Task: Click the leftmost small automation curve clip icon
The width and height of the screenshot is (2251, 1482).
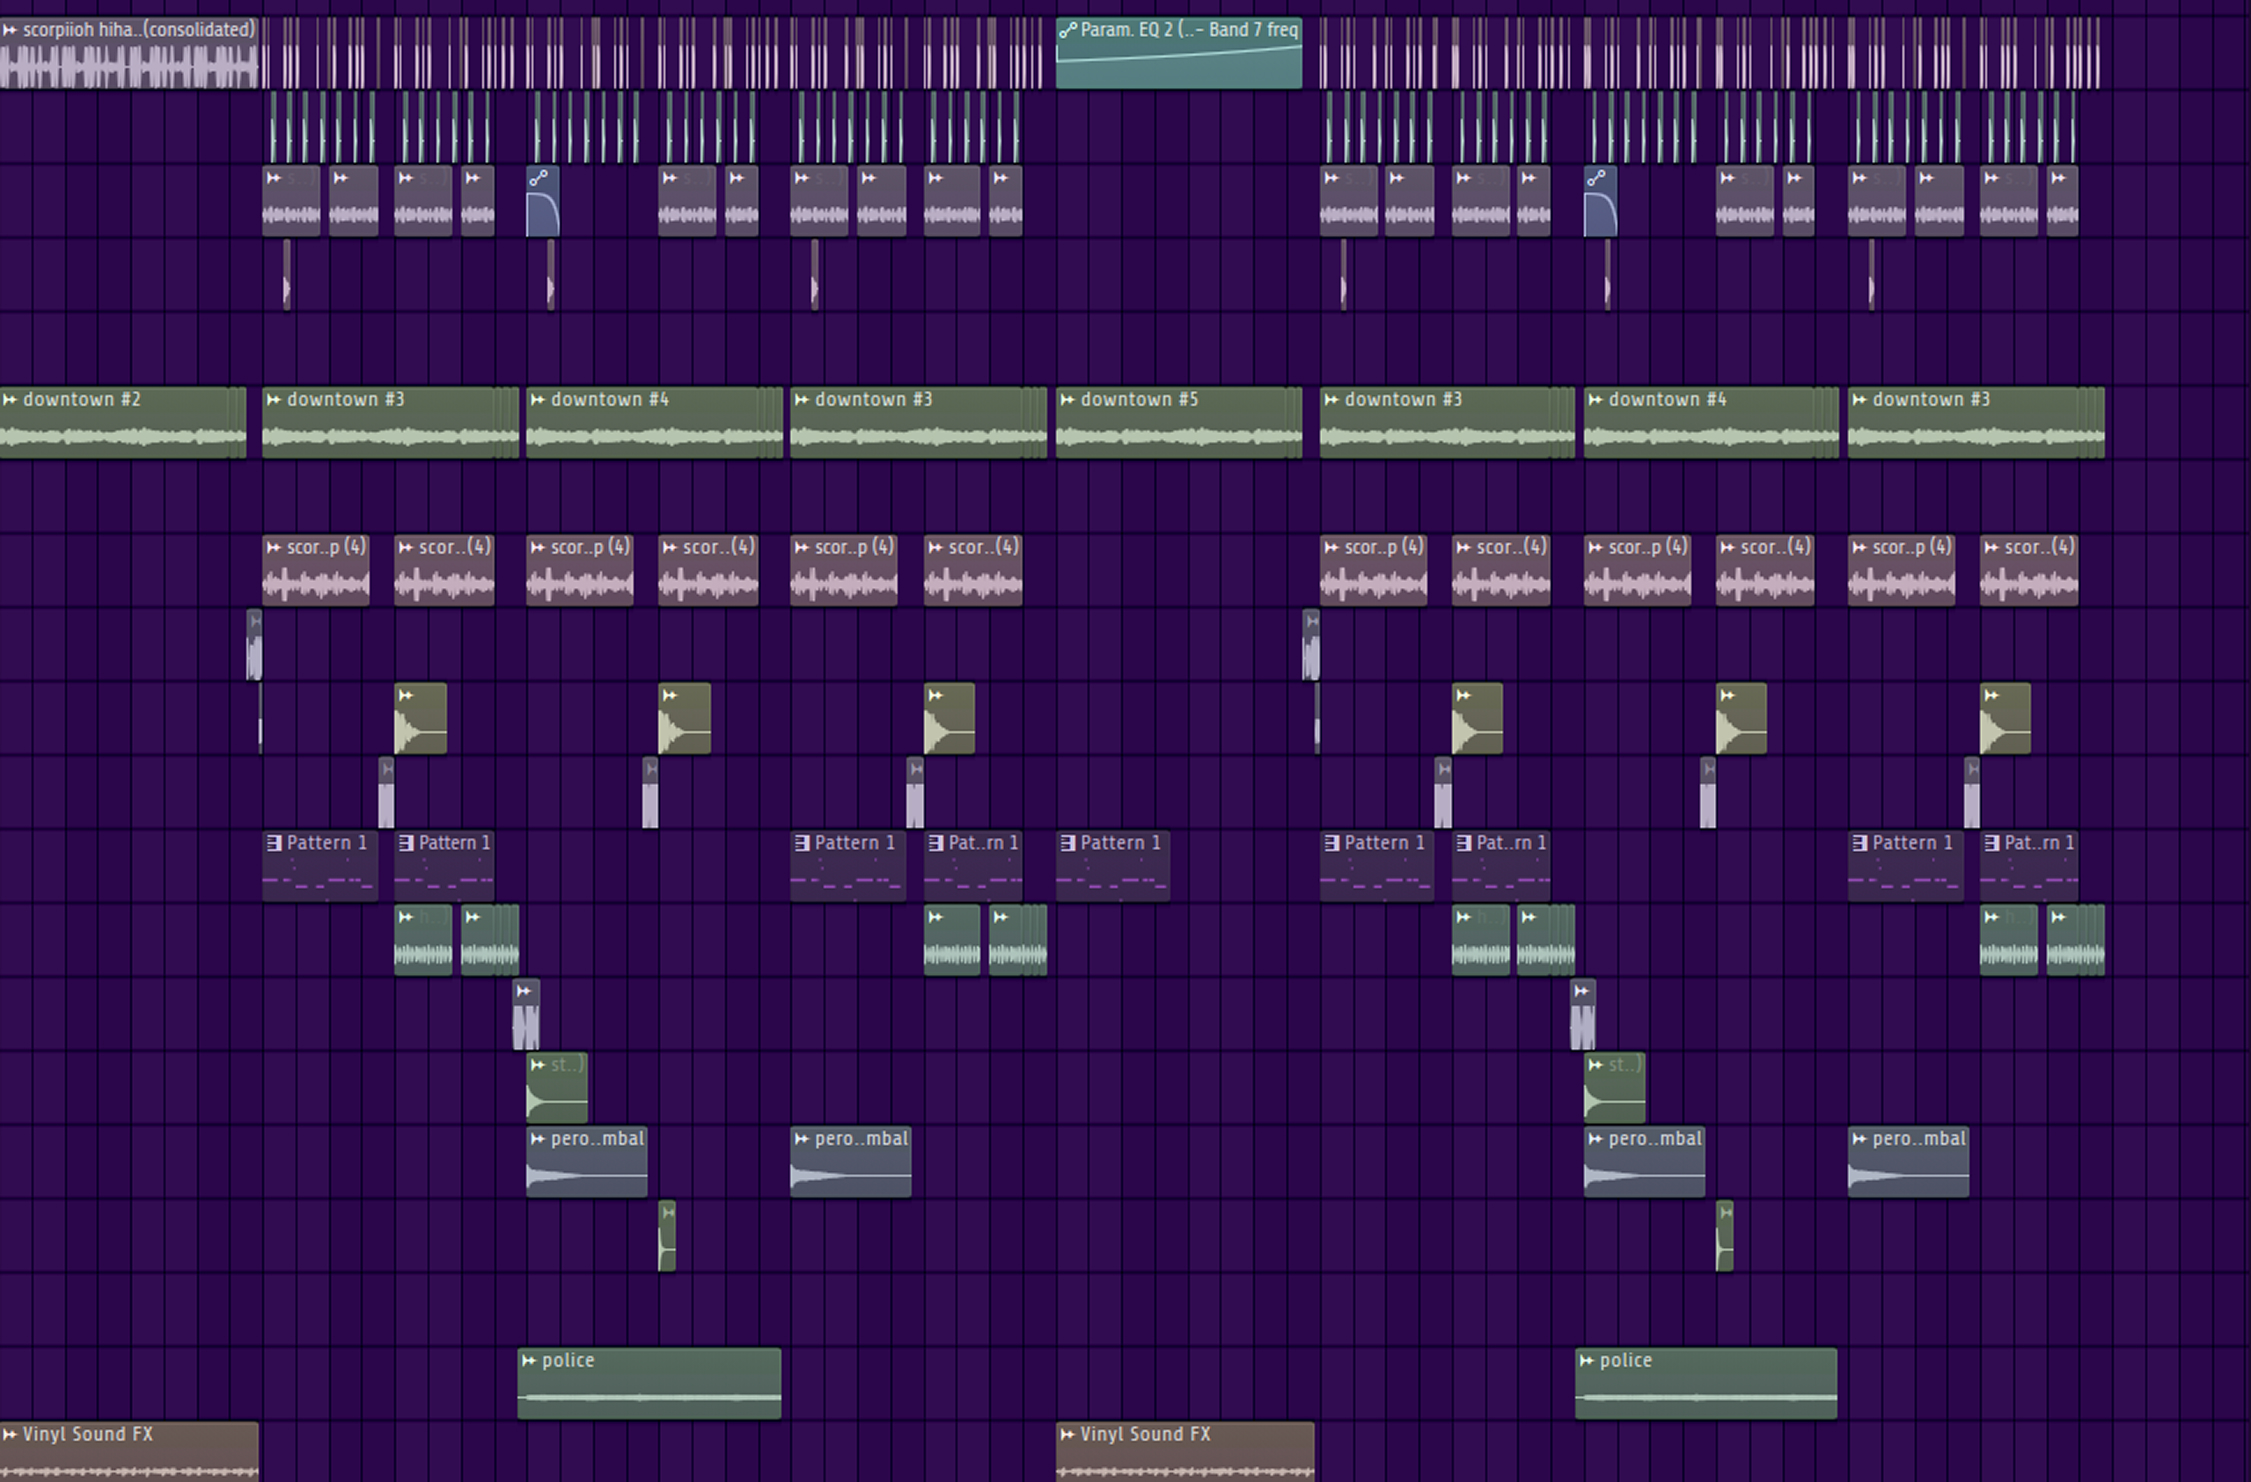Action: [x=538, y=178]
